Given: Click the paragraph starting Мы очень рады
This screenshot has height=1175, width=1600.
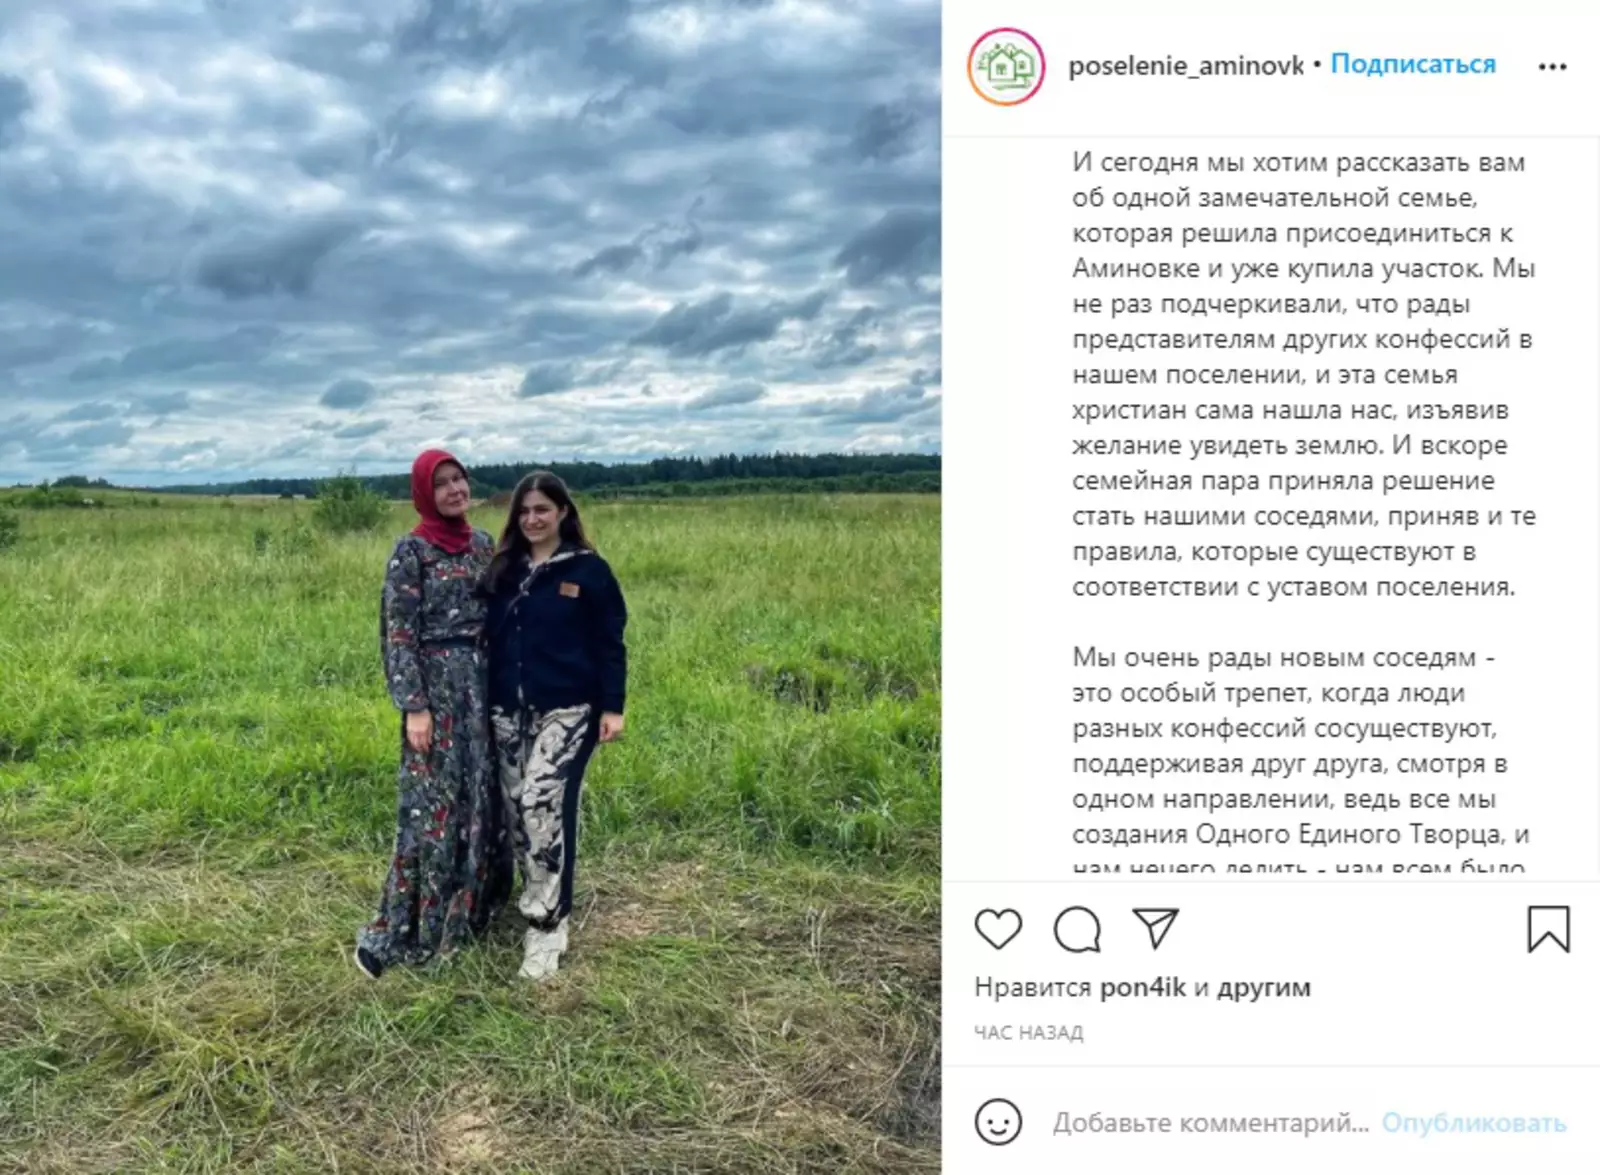Looking at the screenshot, I should click(x=1301, y=760).
